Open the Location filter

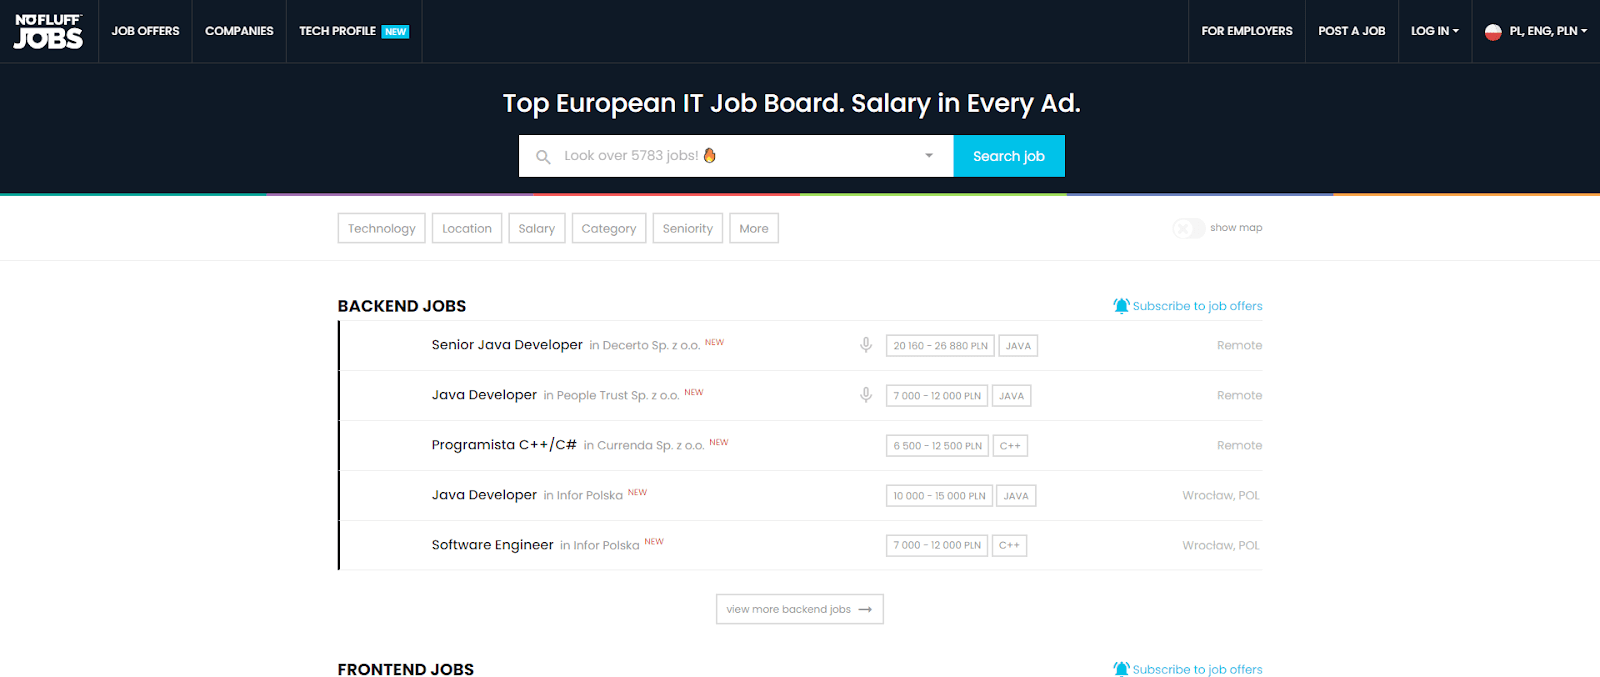click(x=467, y=228)
